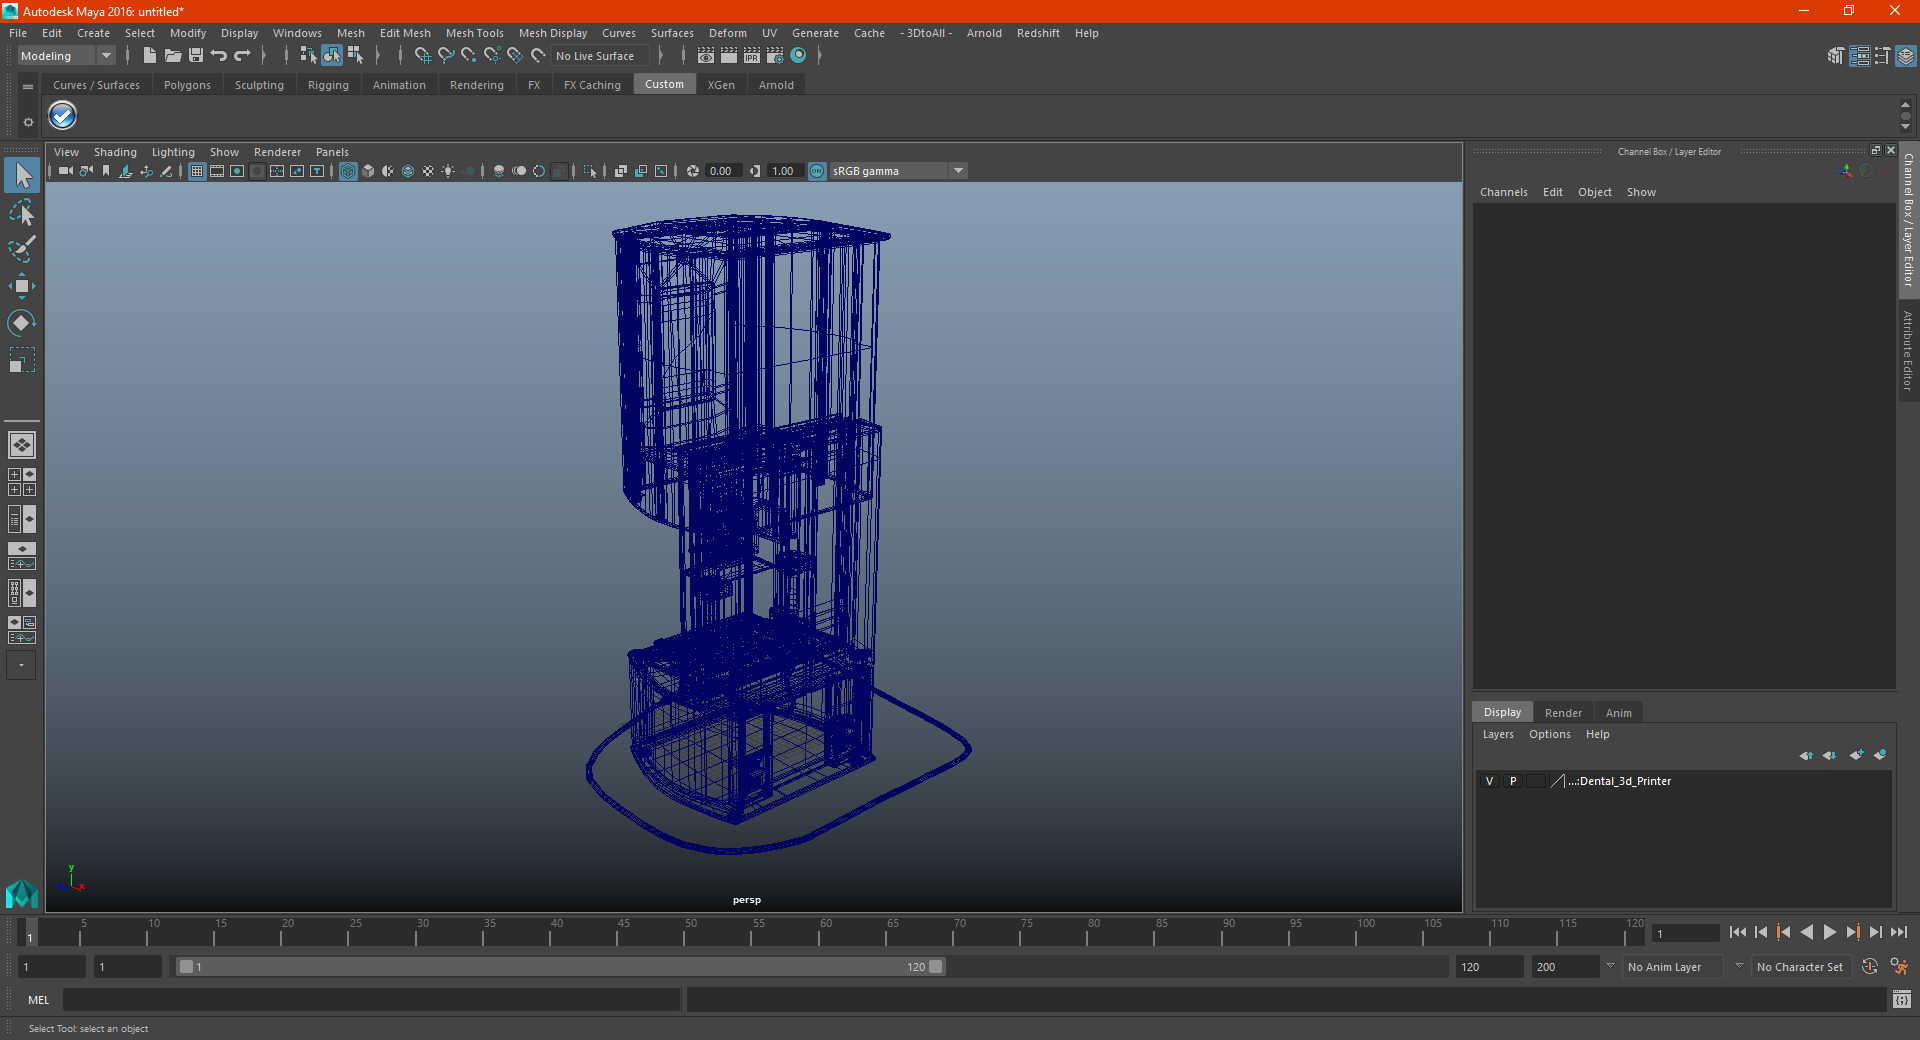Save the scene using the disk icon
This screenshot has width=1920, height=1040.
(x=196, y=56)
